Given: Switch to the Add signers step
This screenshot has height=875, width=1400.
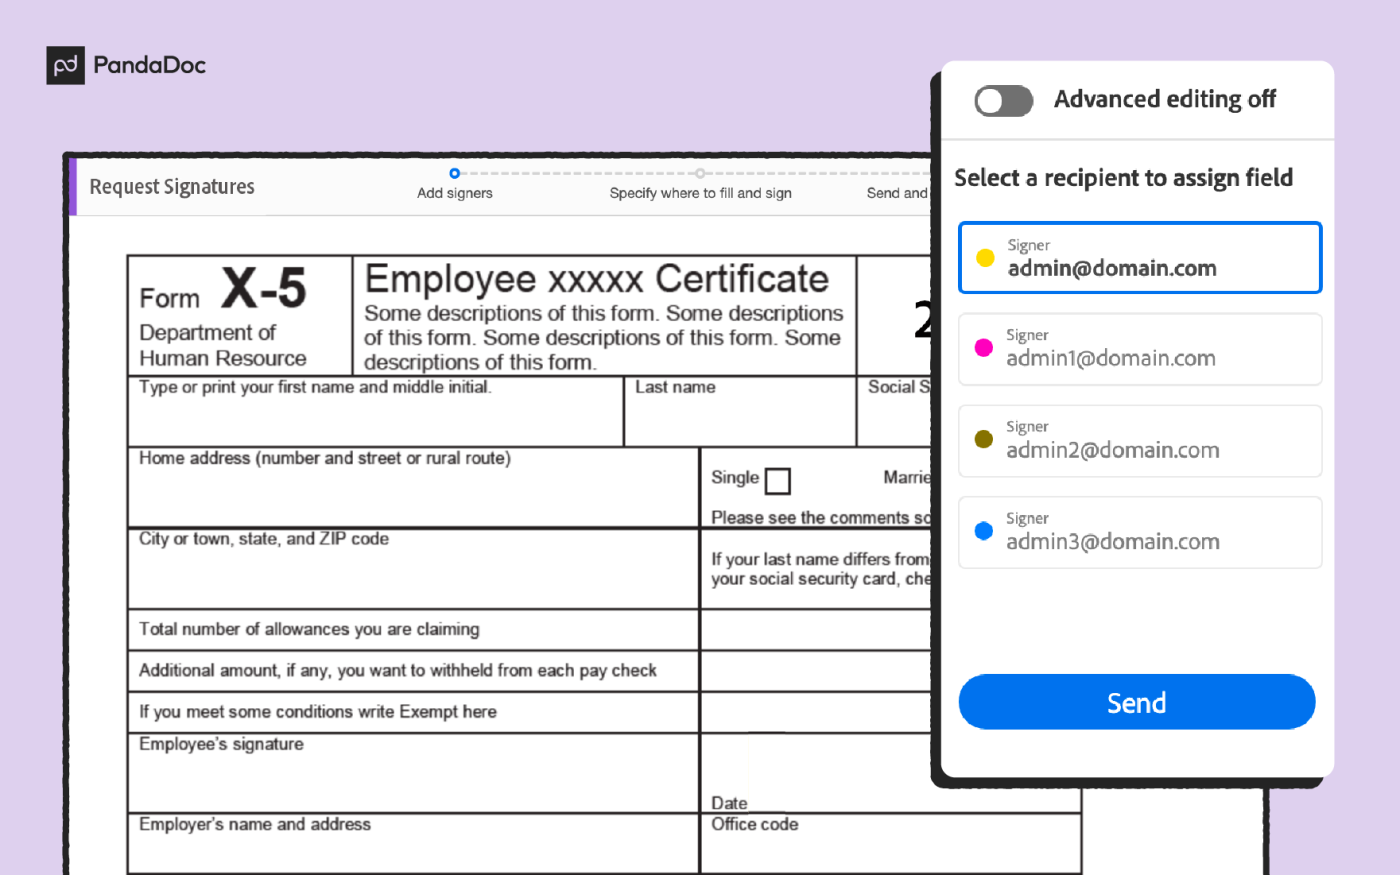Looking at the screenshot, I should tap(454, 184).
